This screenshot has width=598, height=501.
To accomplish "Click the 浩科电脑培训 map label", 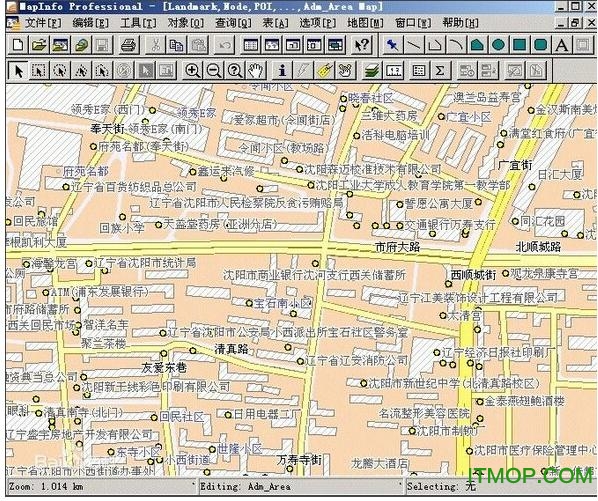I will [395, 135].
